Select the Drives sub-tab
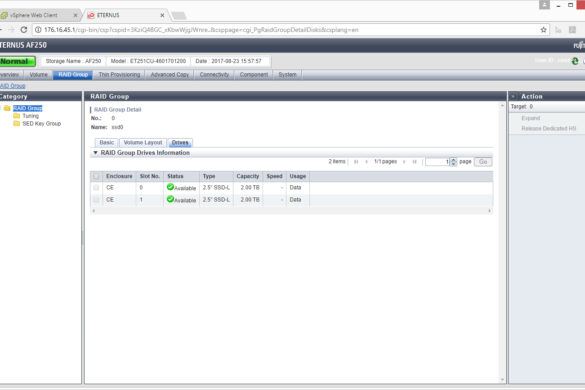Viewport: 585px width, 390px height. pos(180,143)
